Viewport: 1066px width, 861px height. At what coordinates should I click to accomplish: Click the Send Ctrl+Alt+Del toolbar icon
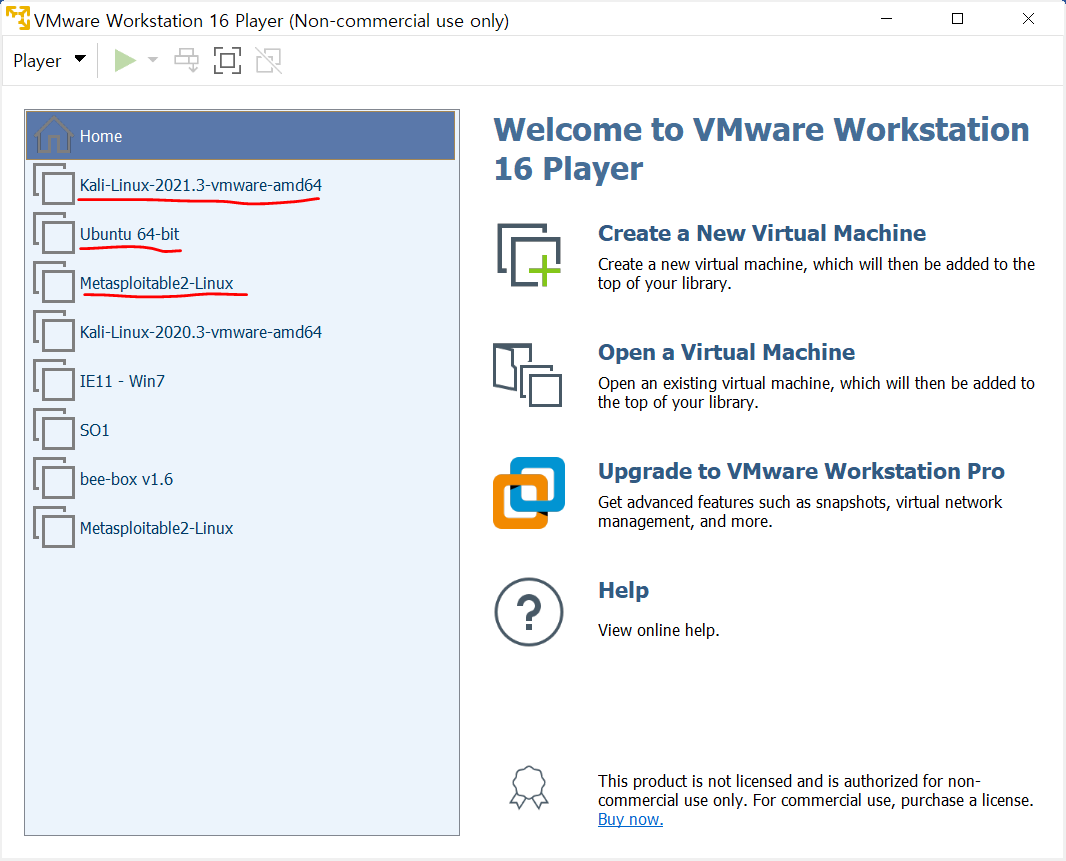(187, 61)
